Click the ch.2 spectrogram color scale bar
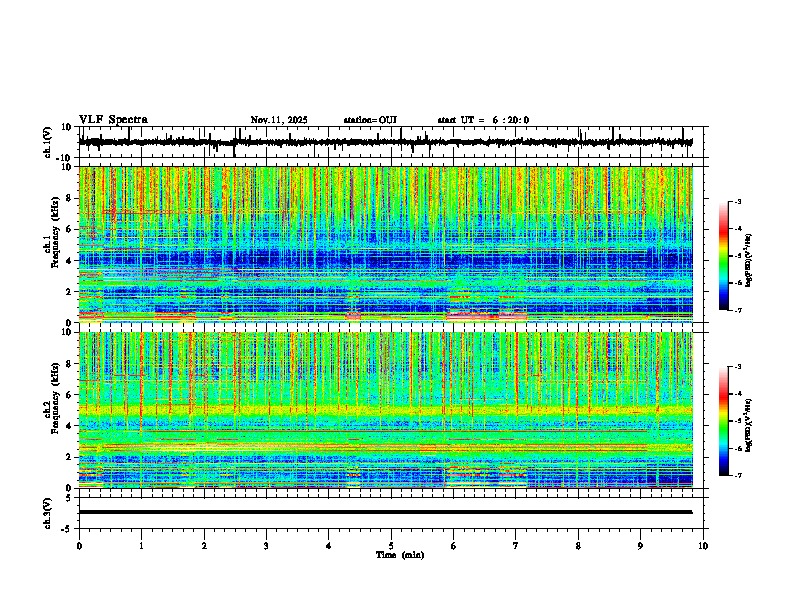This screenshot has width=792, height=612. (724, 421)
